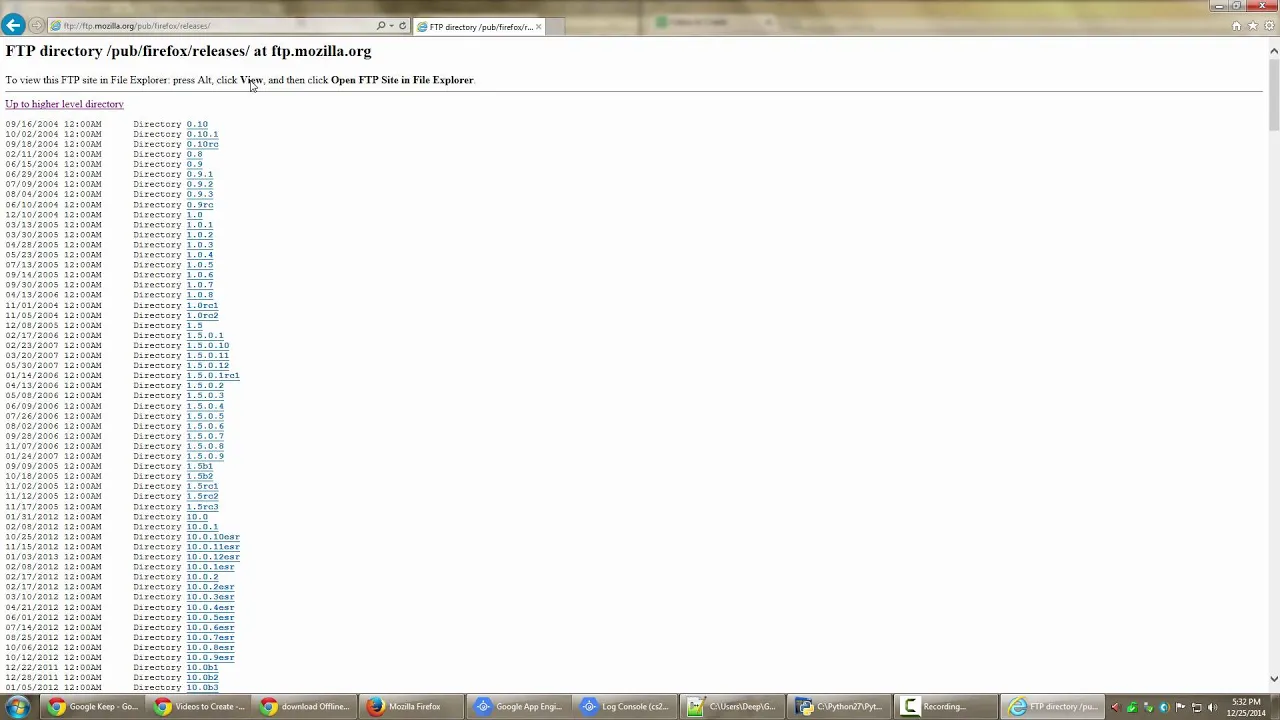Open the Tools gear icon
The image size is (1280, 720).
point(1269,26)
